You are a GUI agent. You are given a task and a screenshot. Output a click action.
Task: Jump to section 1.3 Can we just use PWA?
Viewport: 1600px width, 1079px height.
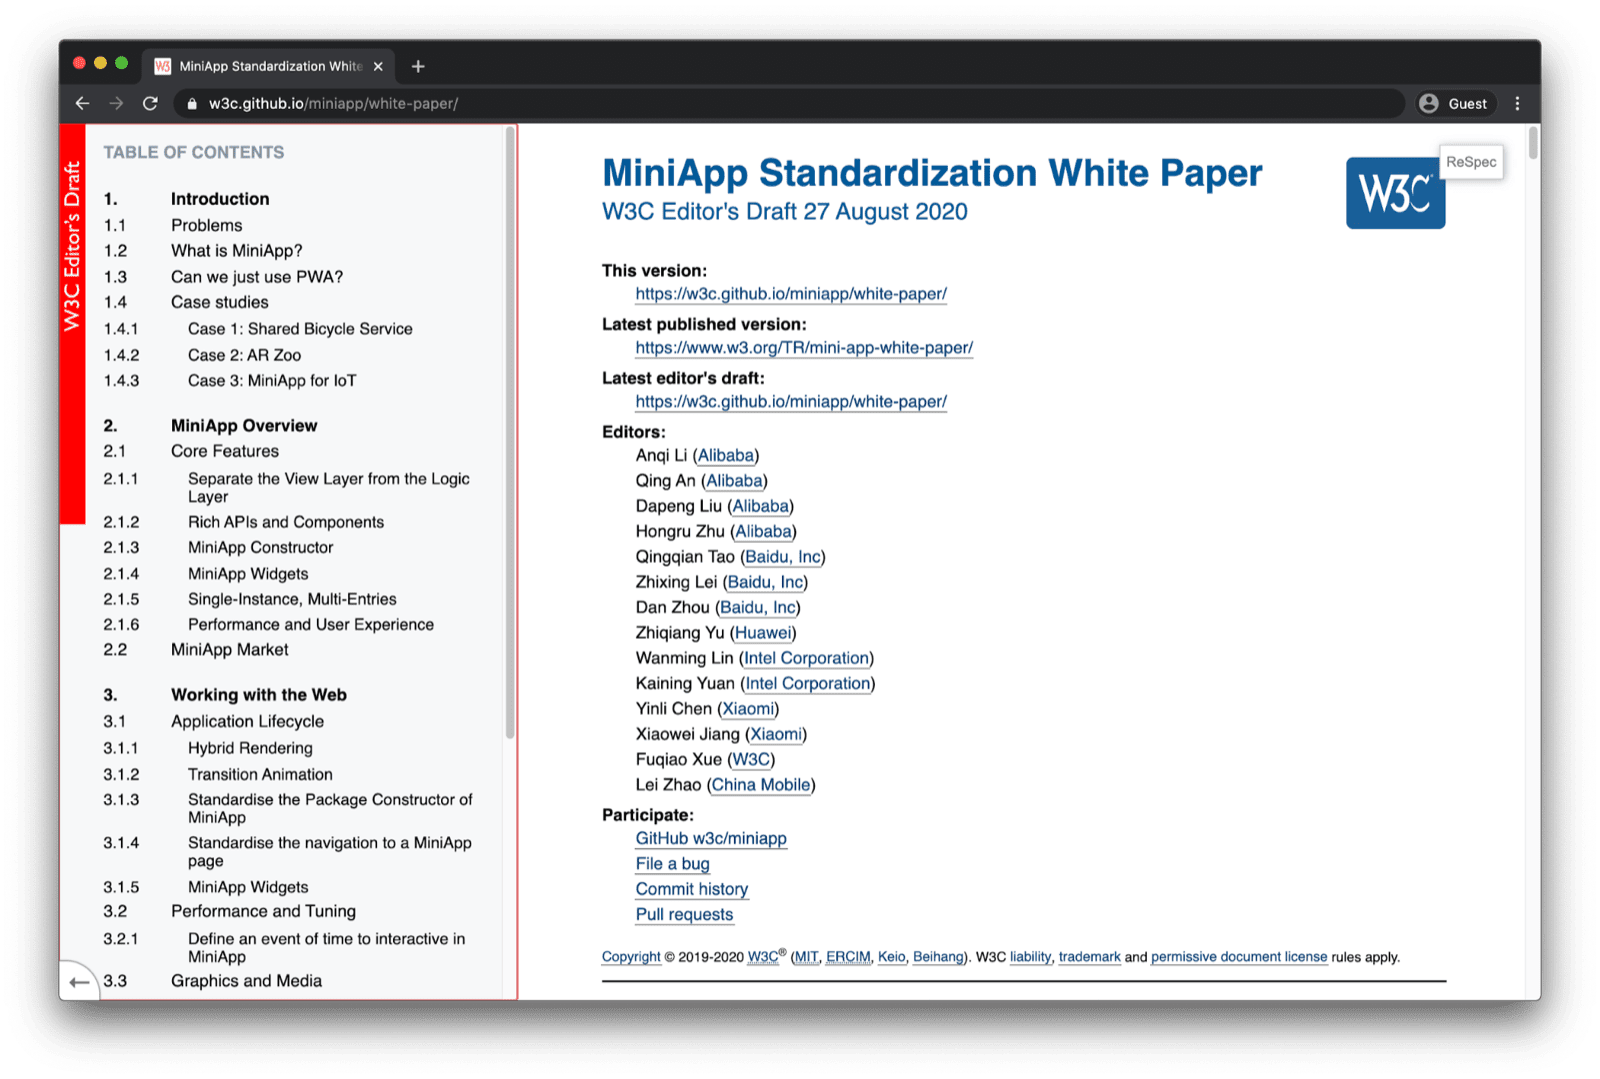[x=256, y=276]
